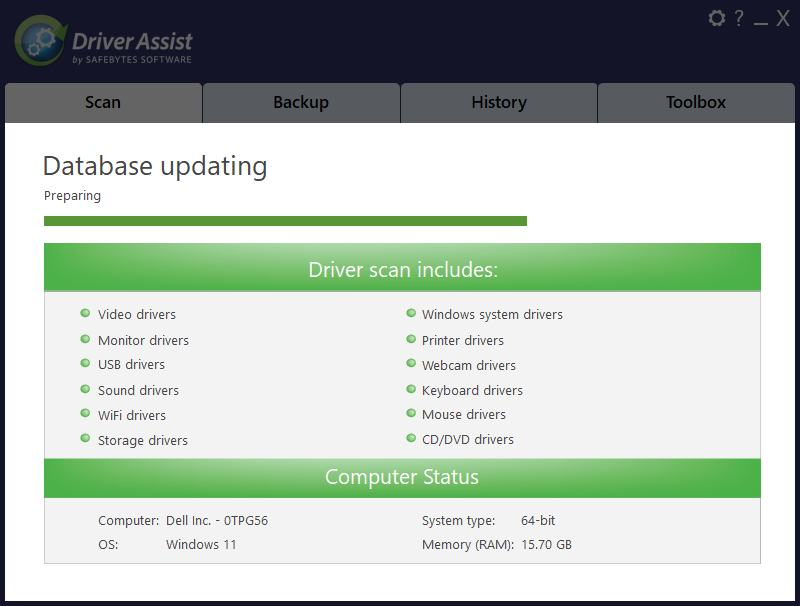Screen dimensions: 800x606
Task: Click the green indicator beside Keyboard drivers
Action: 411,389
